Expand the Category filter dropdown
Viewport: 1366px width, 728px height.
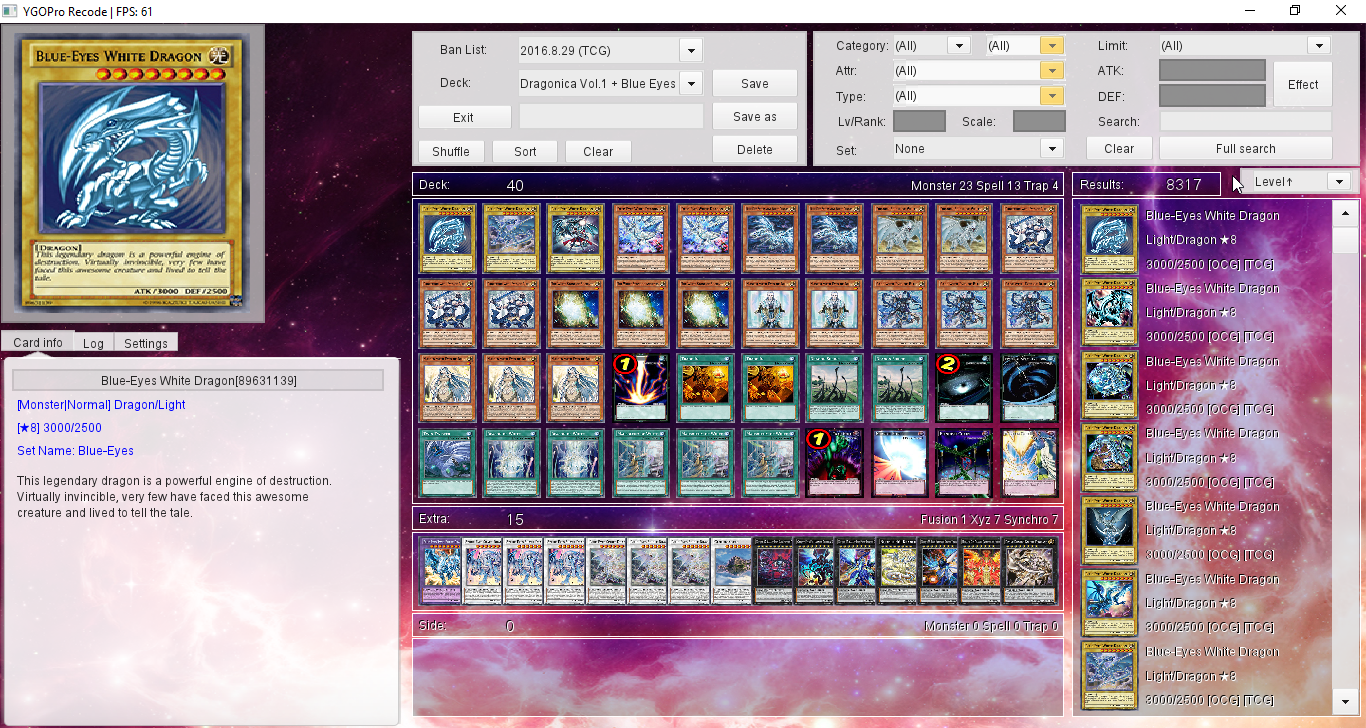[932, 46]
